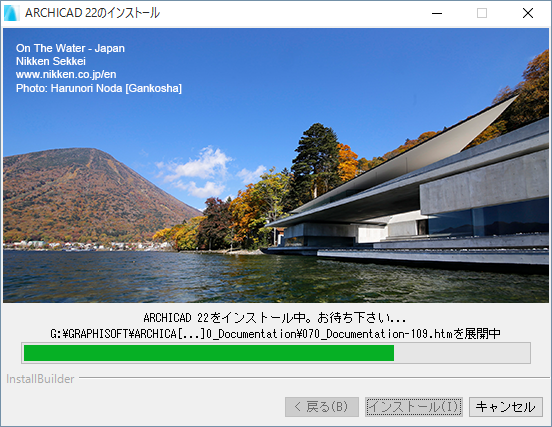
Task: Click the disabled maximize button
Action: tap(482, 13)
